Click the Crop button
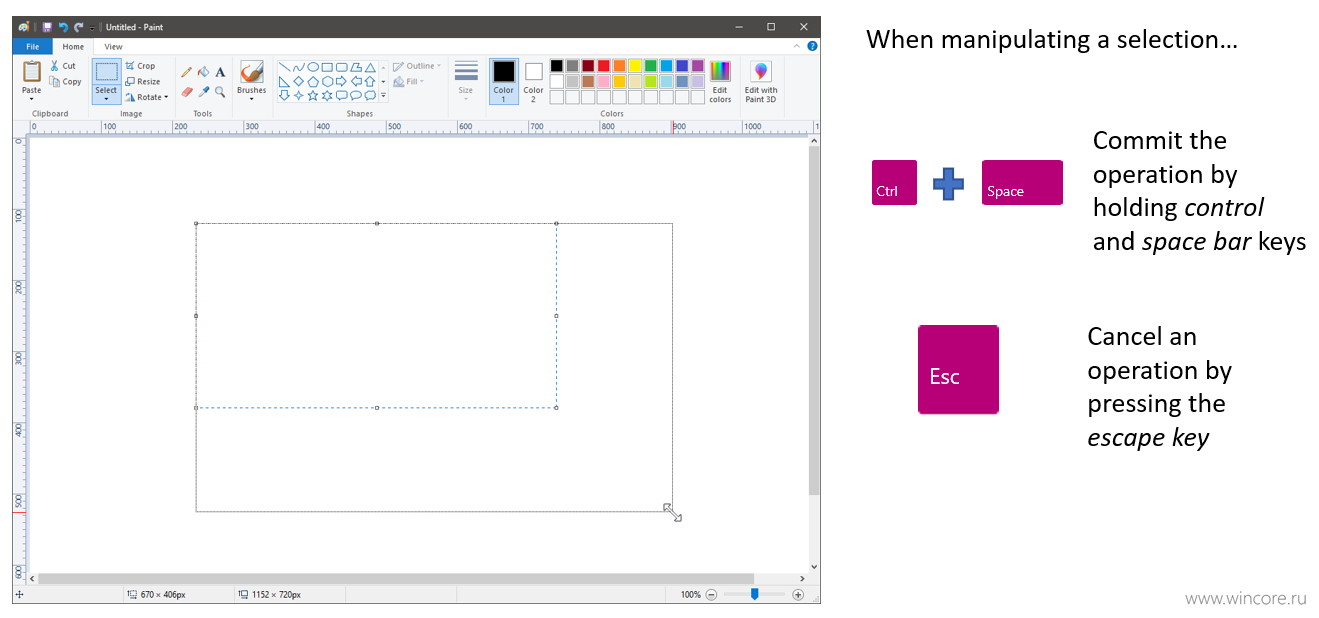The height and width of the screenshot is (618, 1319). coord(140,66)
